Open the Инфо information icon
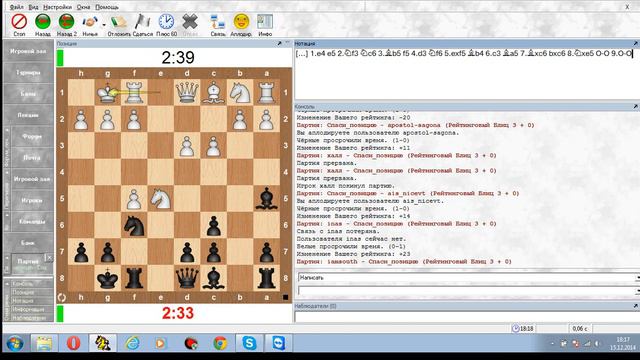This screenshot has height=360, width=640. [265, 22]
